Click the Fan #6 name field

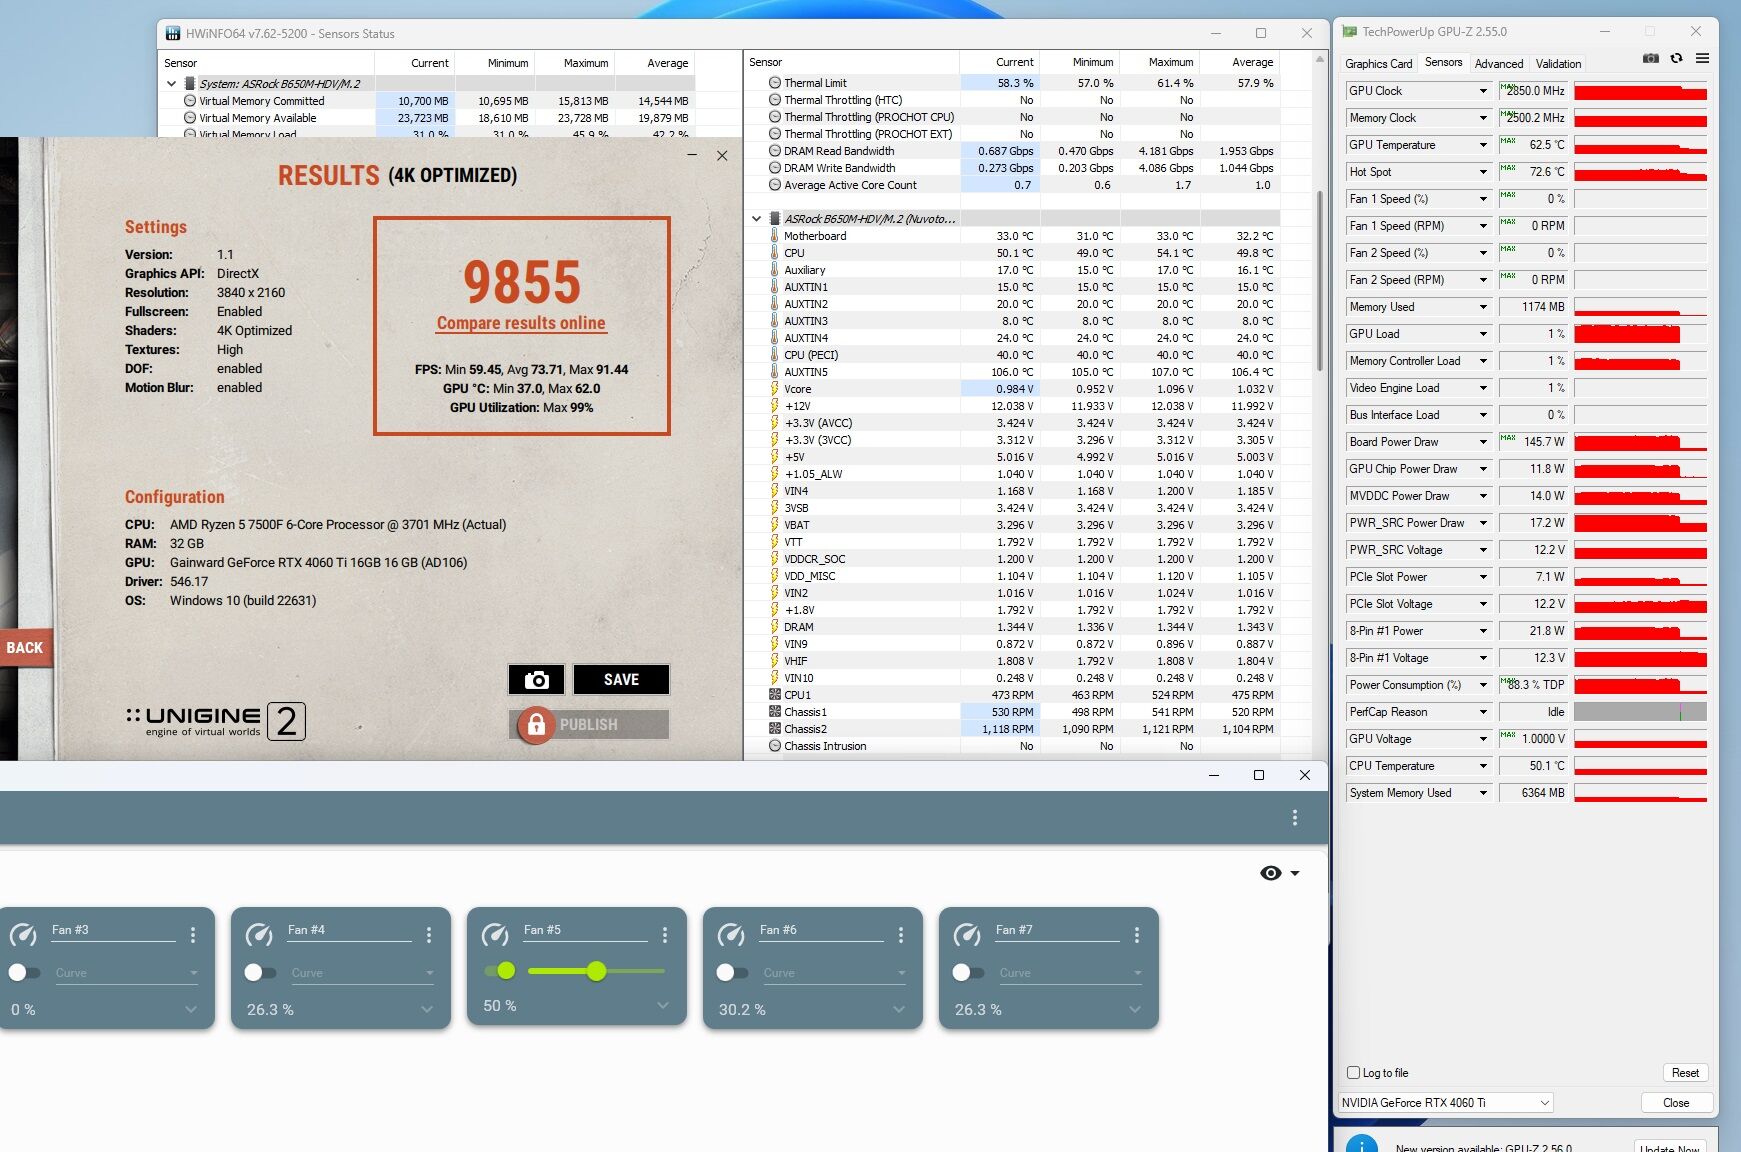click(820, 931)
